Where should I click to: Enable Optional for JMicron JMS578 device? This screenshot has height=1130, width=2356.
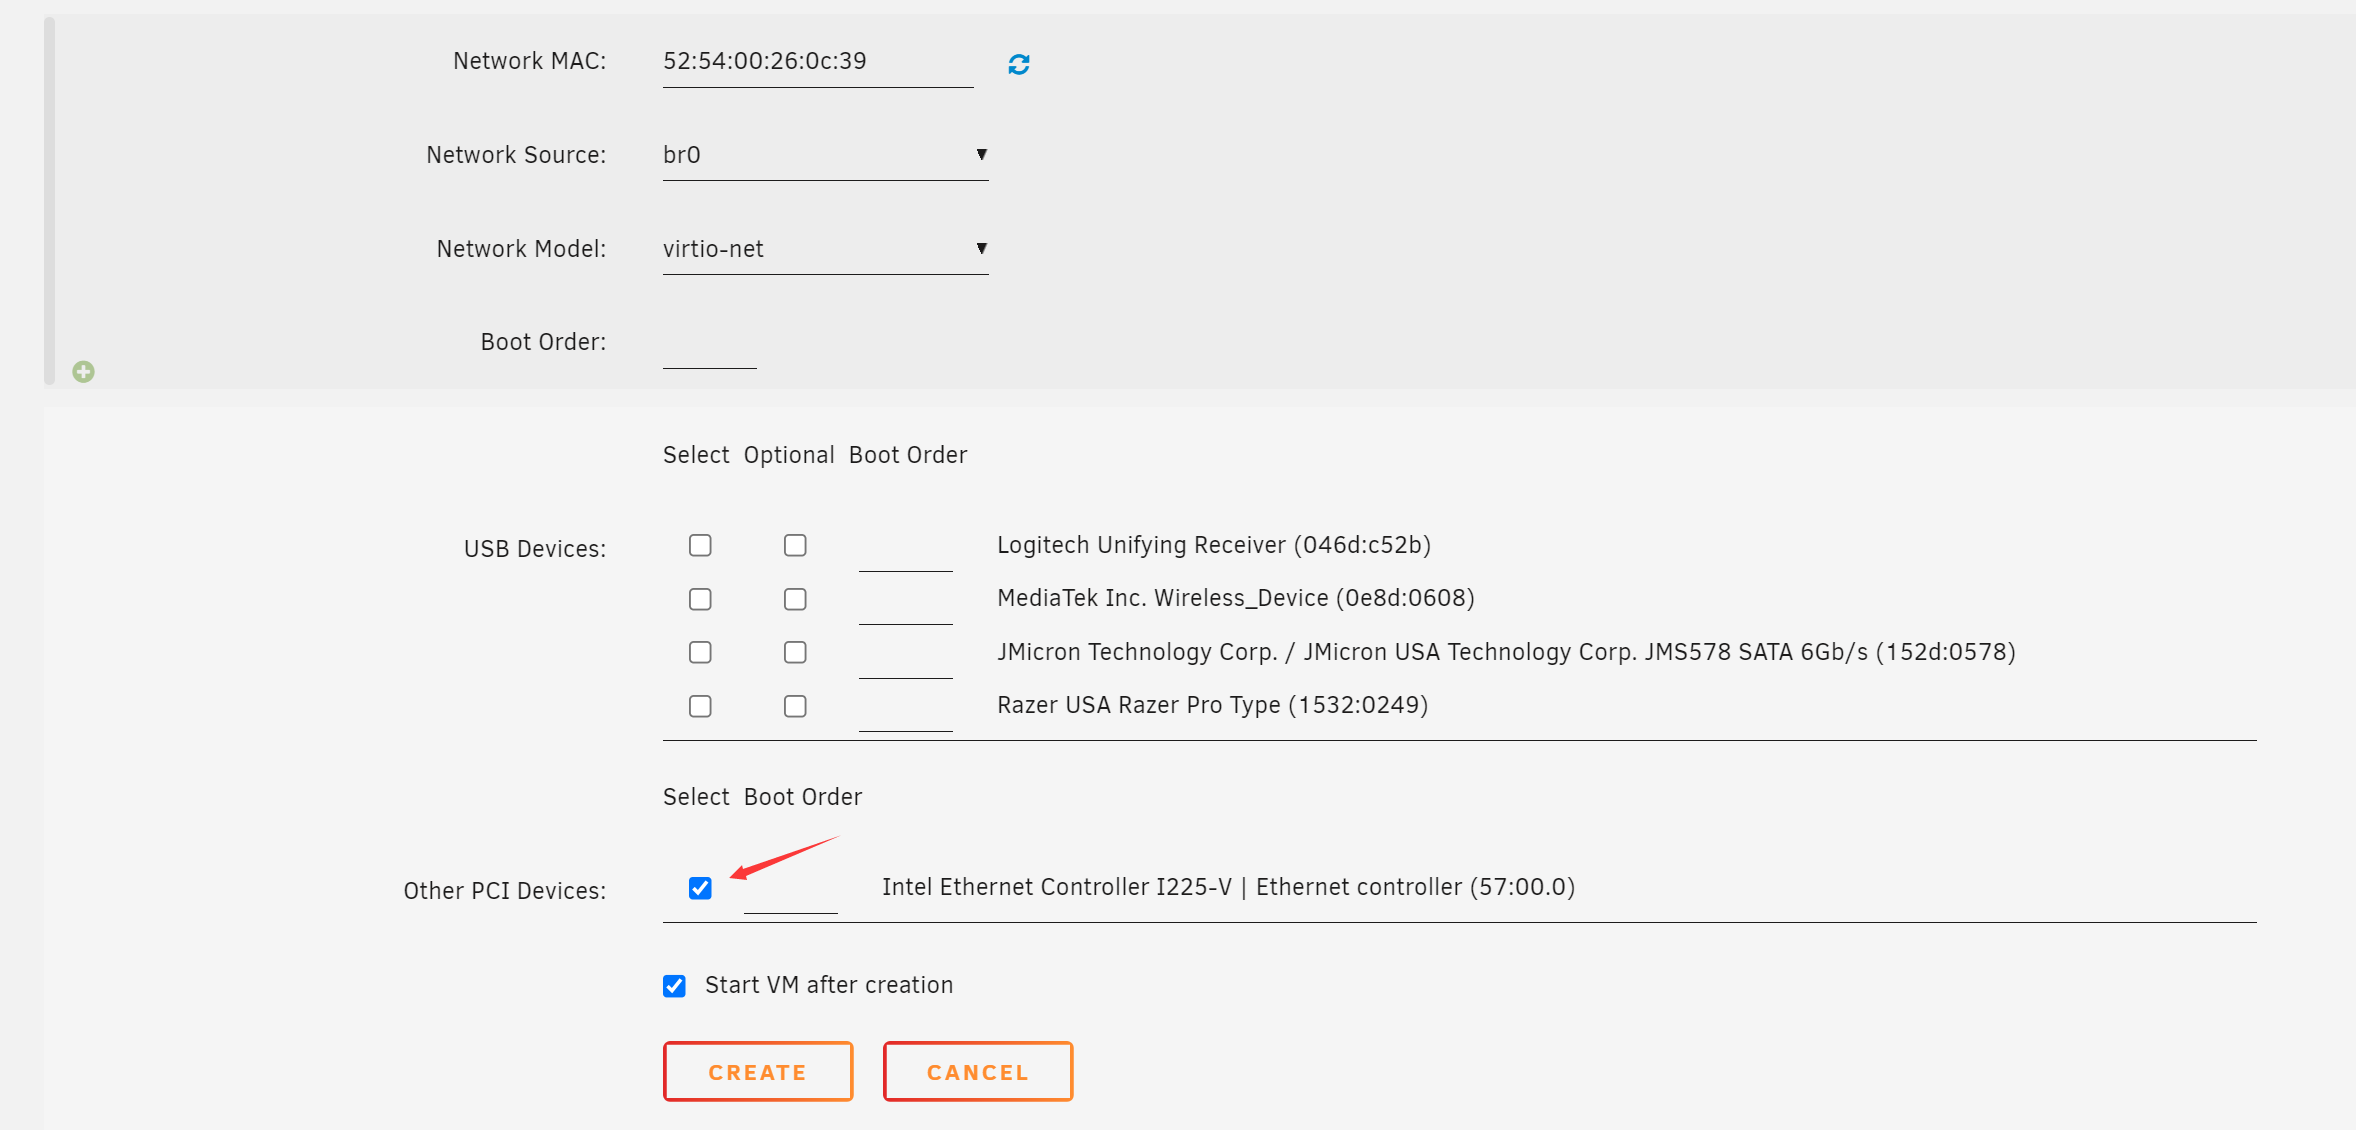[795, 652]
